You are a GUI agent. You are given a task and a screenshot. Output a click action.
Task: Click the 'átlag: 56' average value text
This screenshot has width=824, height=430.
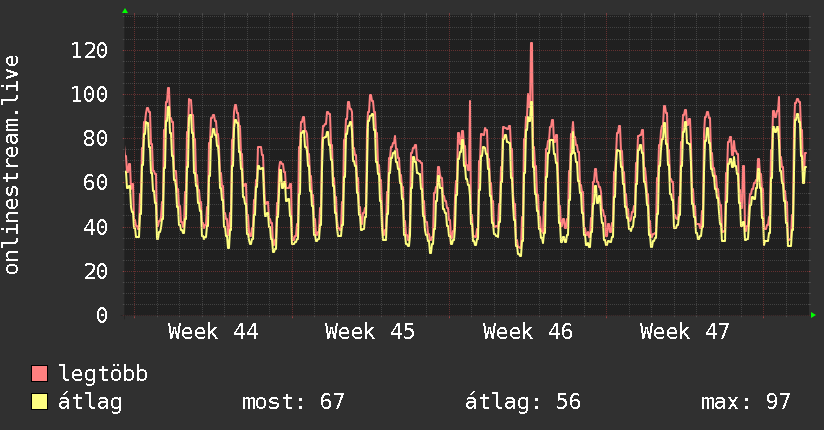point(523,402)
